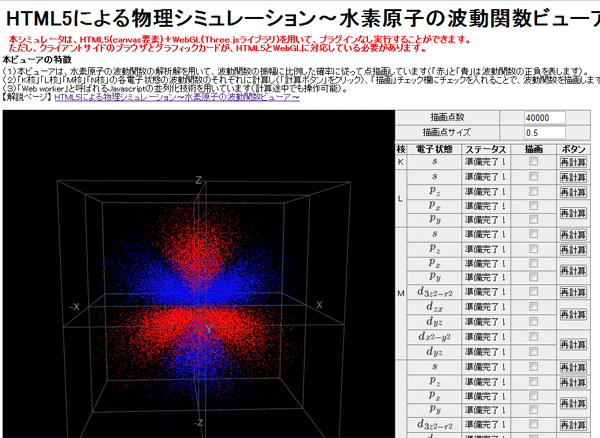Click the Z axis label at the top of the canvas
Image resolution: width=600 pixels, height=438 pixels.
tap(199, 180)
